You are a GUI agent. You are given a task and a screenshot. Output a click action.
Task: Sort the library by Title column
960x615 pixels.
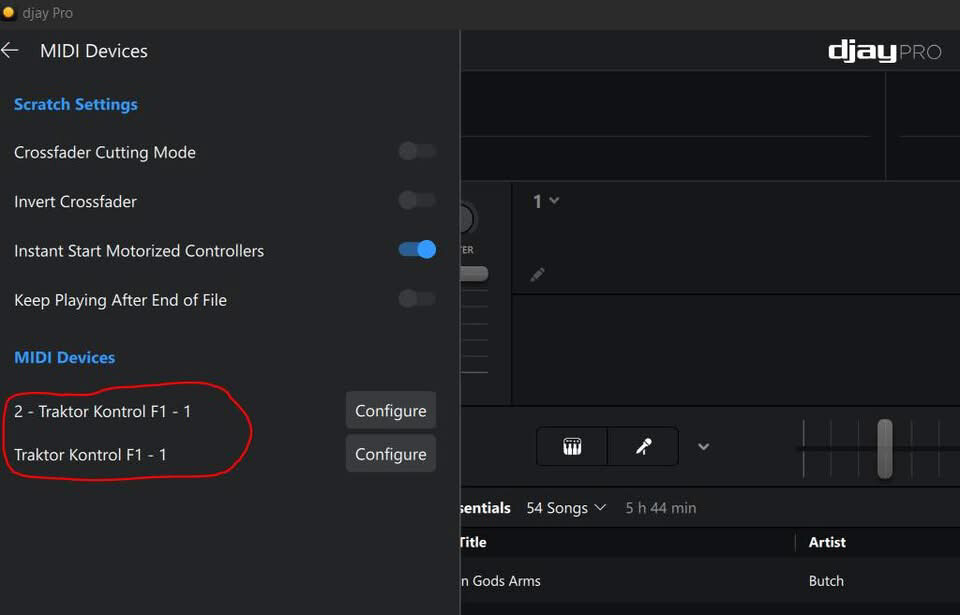coord(473,542)
